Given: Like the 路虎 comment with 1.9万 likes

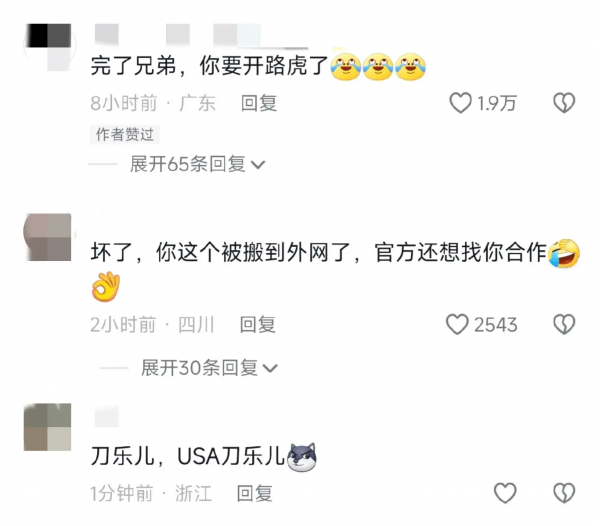Looking at the screenshot, I should (460, 103).
